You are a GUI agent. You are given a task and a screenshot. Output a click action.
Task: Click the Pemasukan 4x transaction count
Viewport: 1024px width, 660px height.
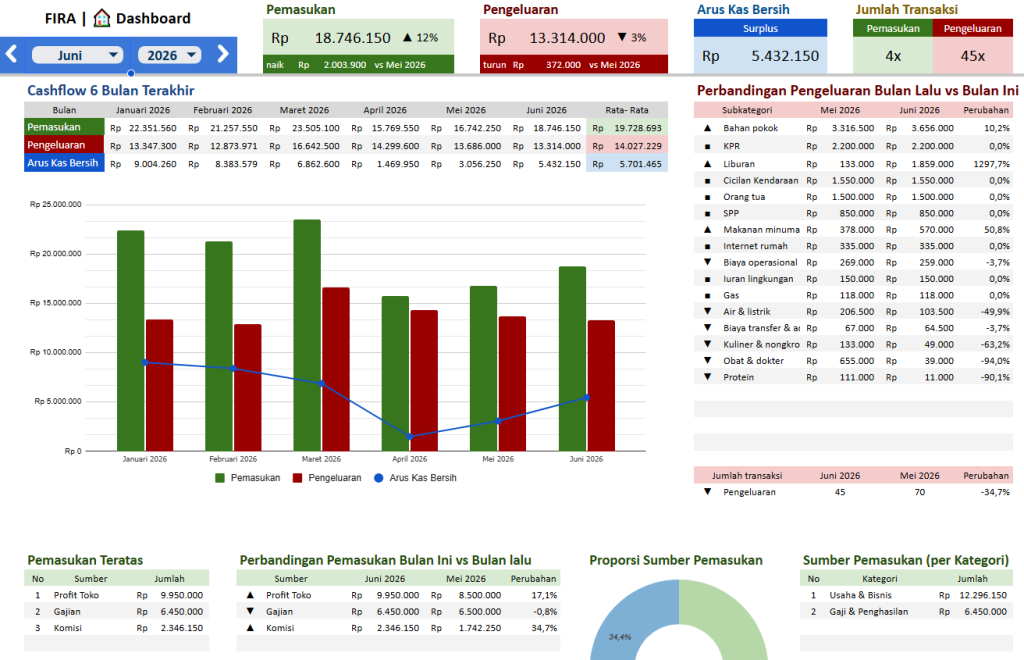coord(893,56)
